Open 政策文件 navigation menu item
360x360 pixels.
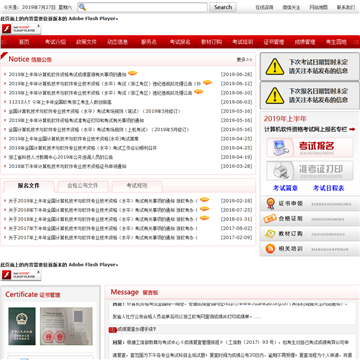[x=86, y=42]
